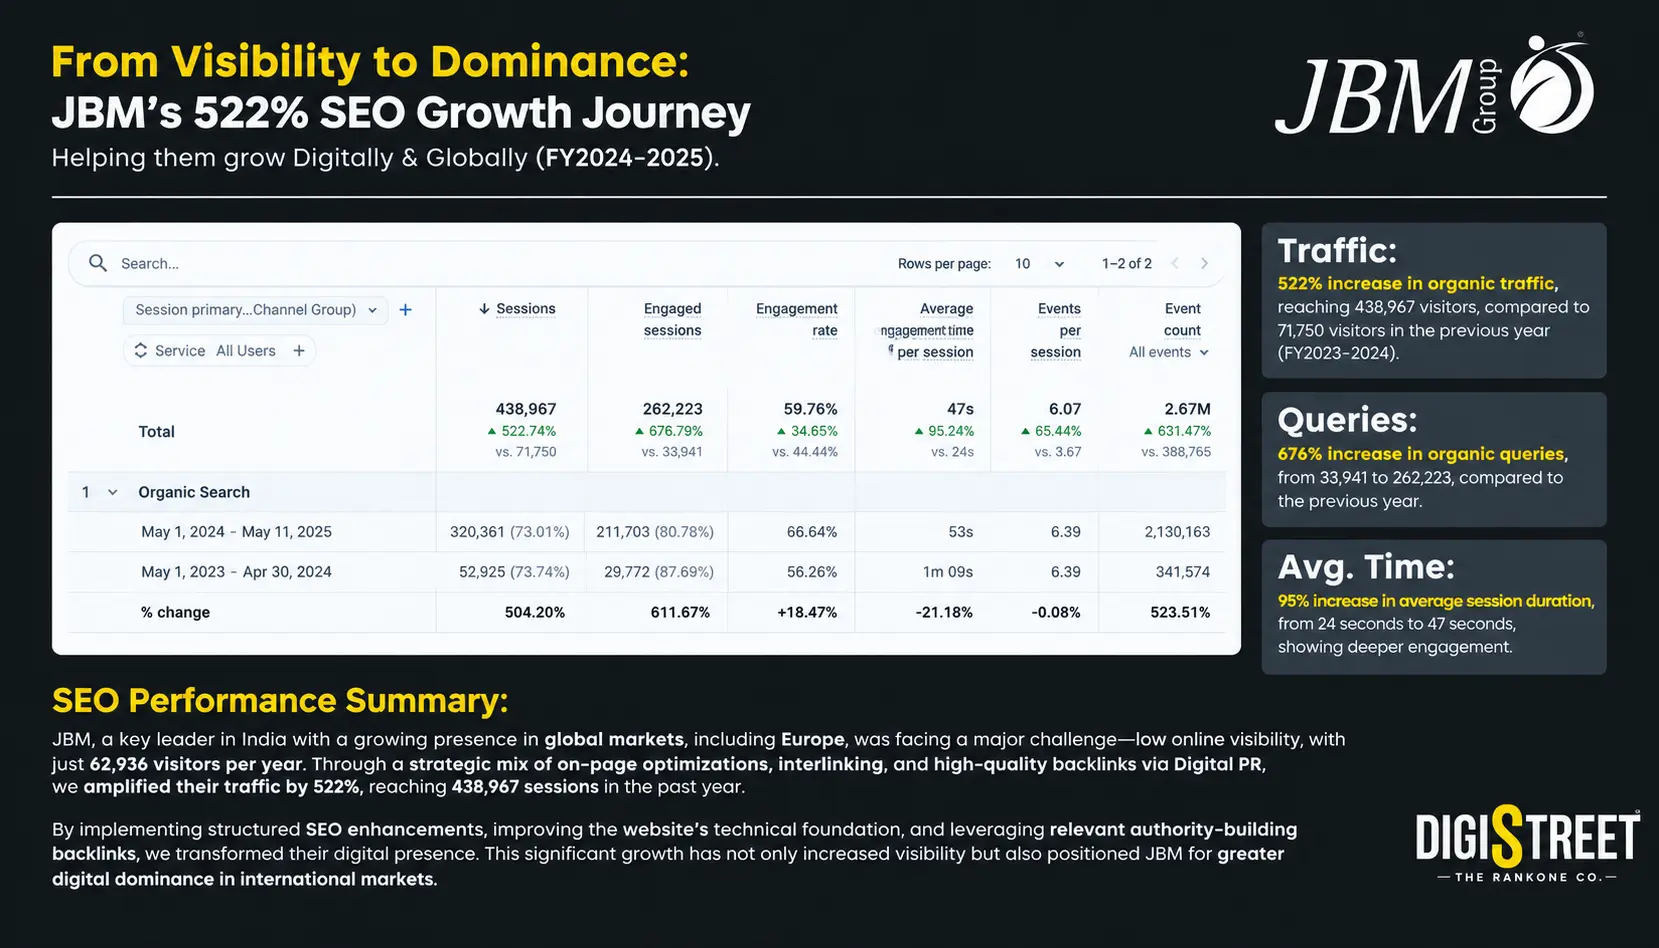Click the SEO Performance Summary heading
1659x948 pixels.
[x=280, y=700]
